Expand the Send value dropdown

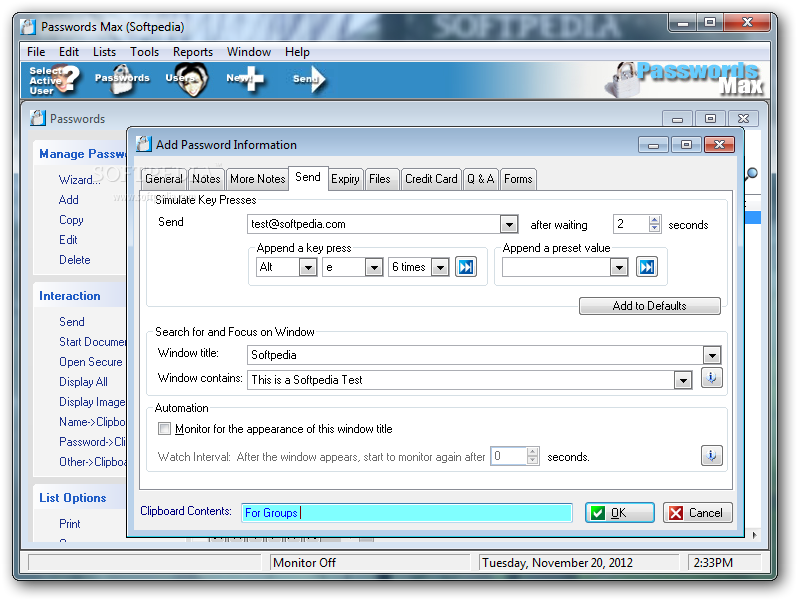click(508, 224)
